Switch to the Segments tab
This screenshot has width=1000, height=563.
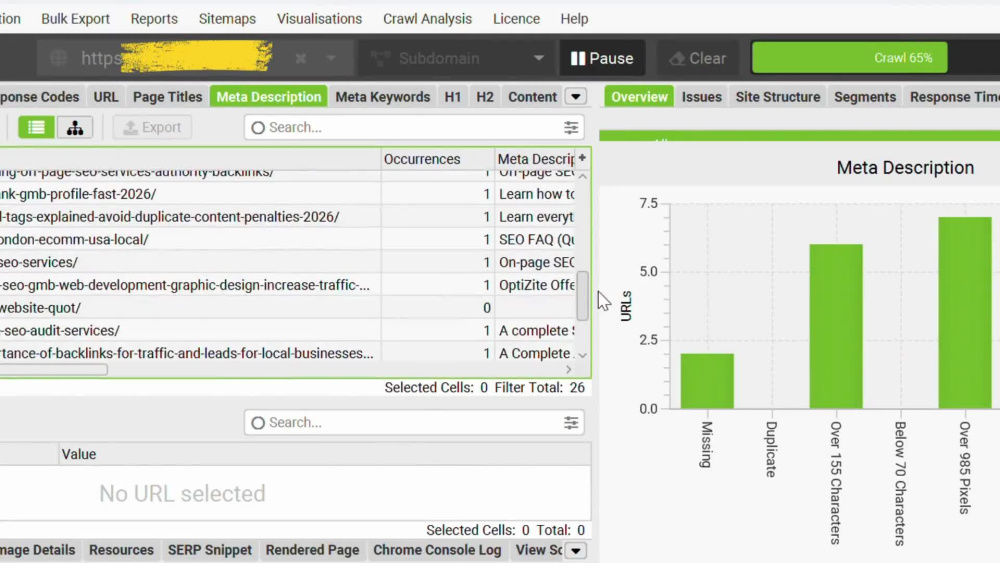click(x=865, y=97)
